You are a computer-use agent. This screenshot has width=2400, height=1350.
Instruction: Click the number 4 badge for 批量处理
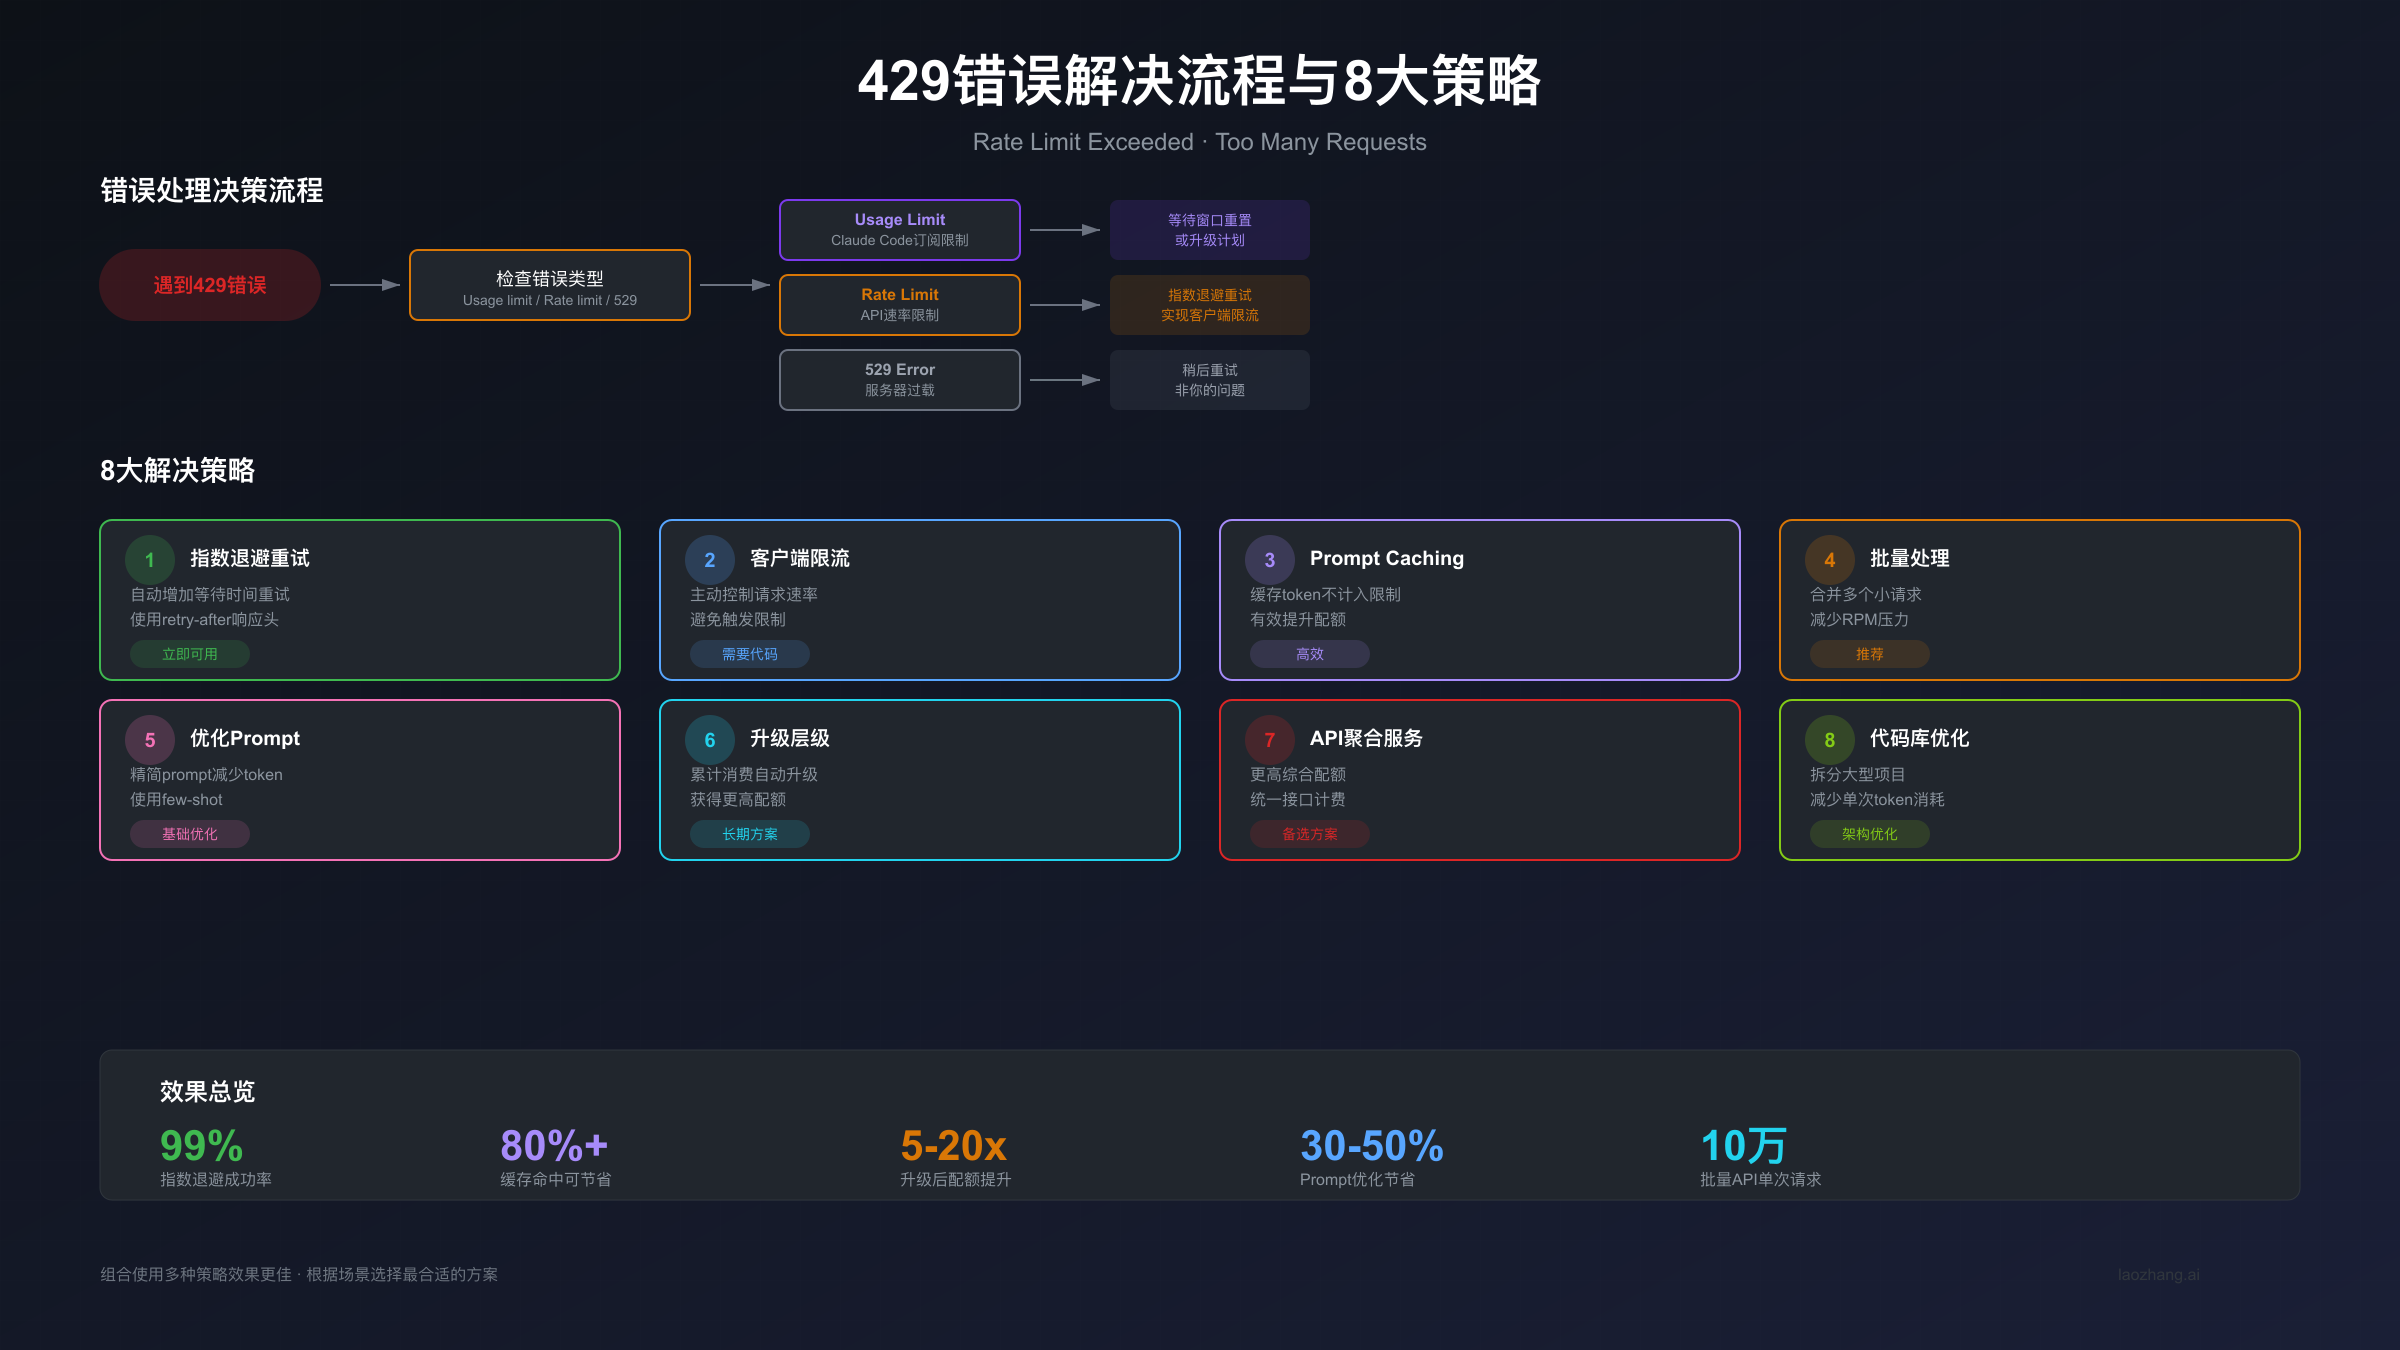click(x=1830, y=559)
